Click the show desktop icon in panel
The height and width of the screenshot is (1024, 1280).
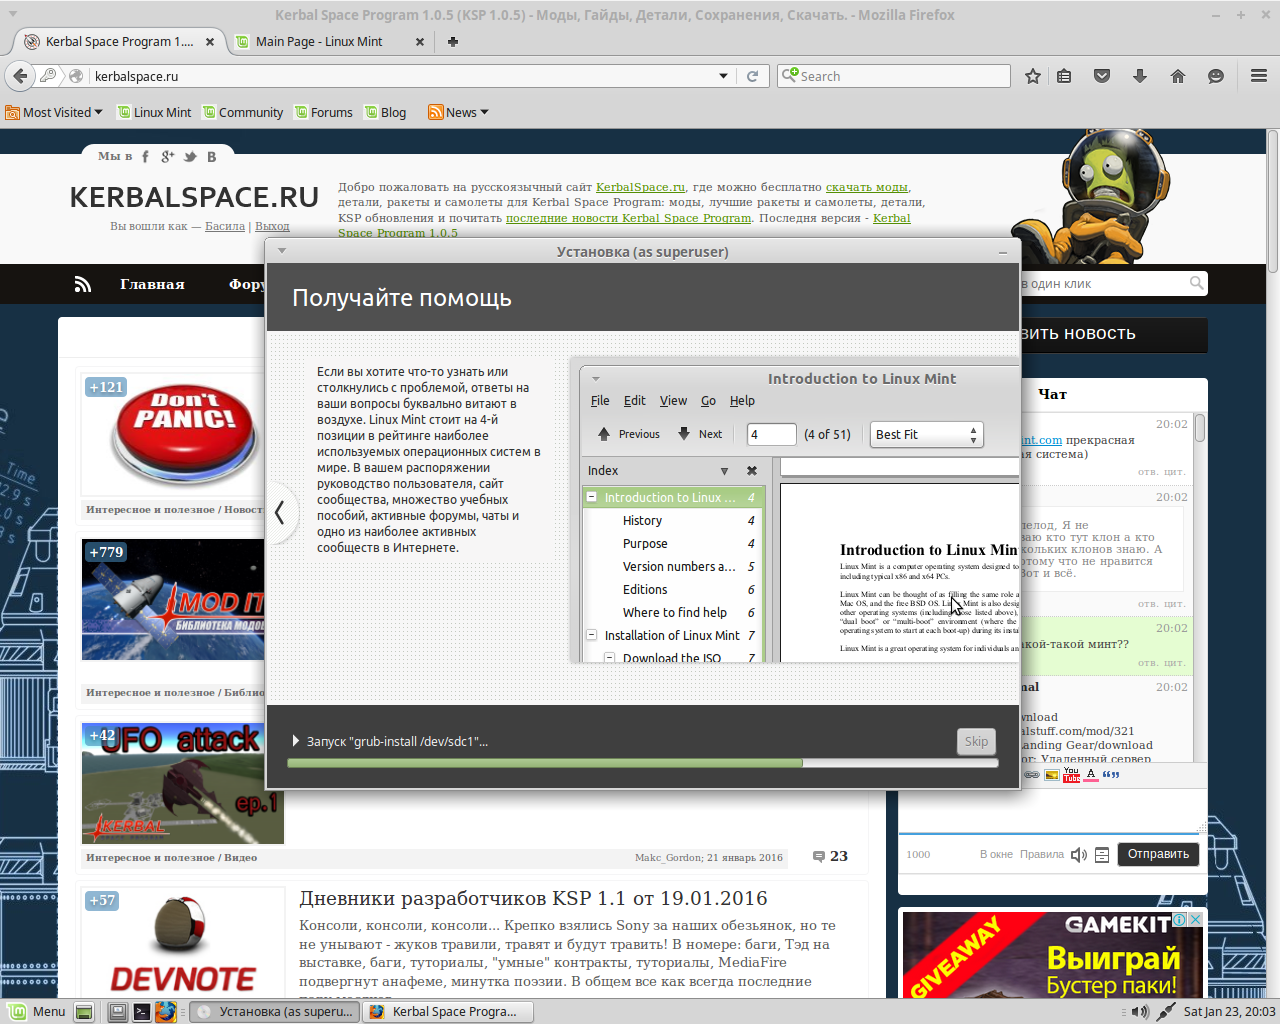coord(84,1012)
